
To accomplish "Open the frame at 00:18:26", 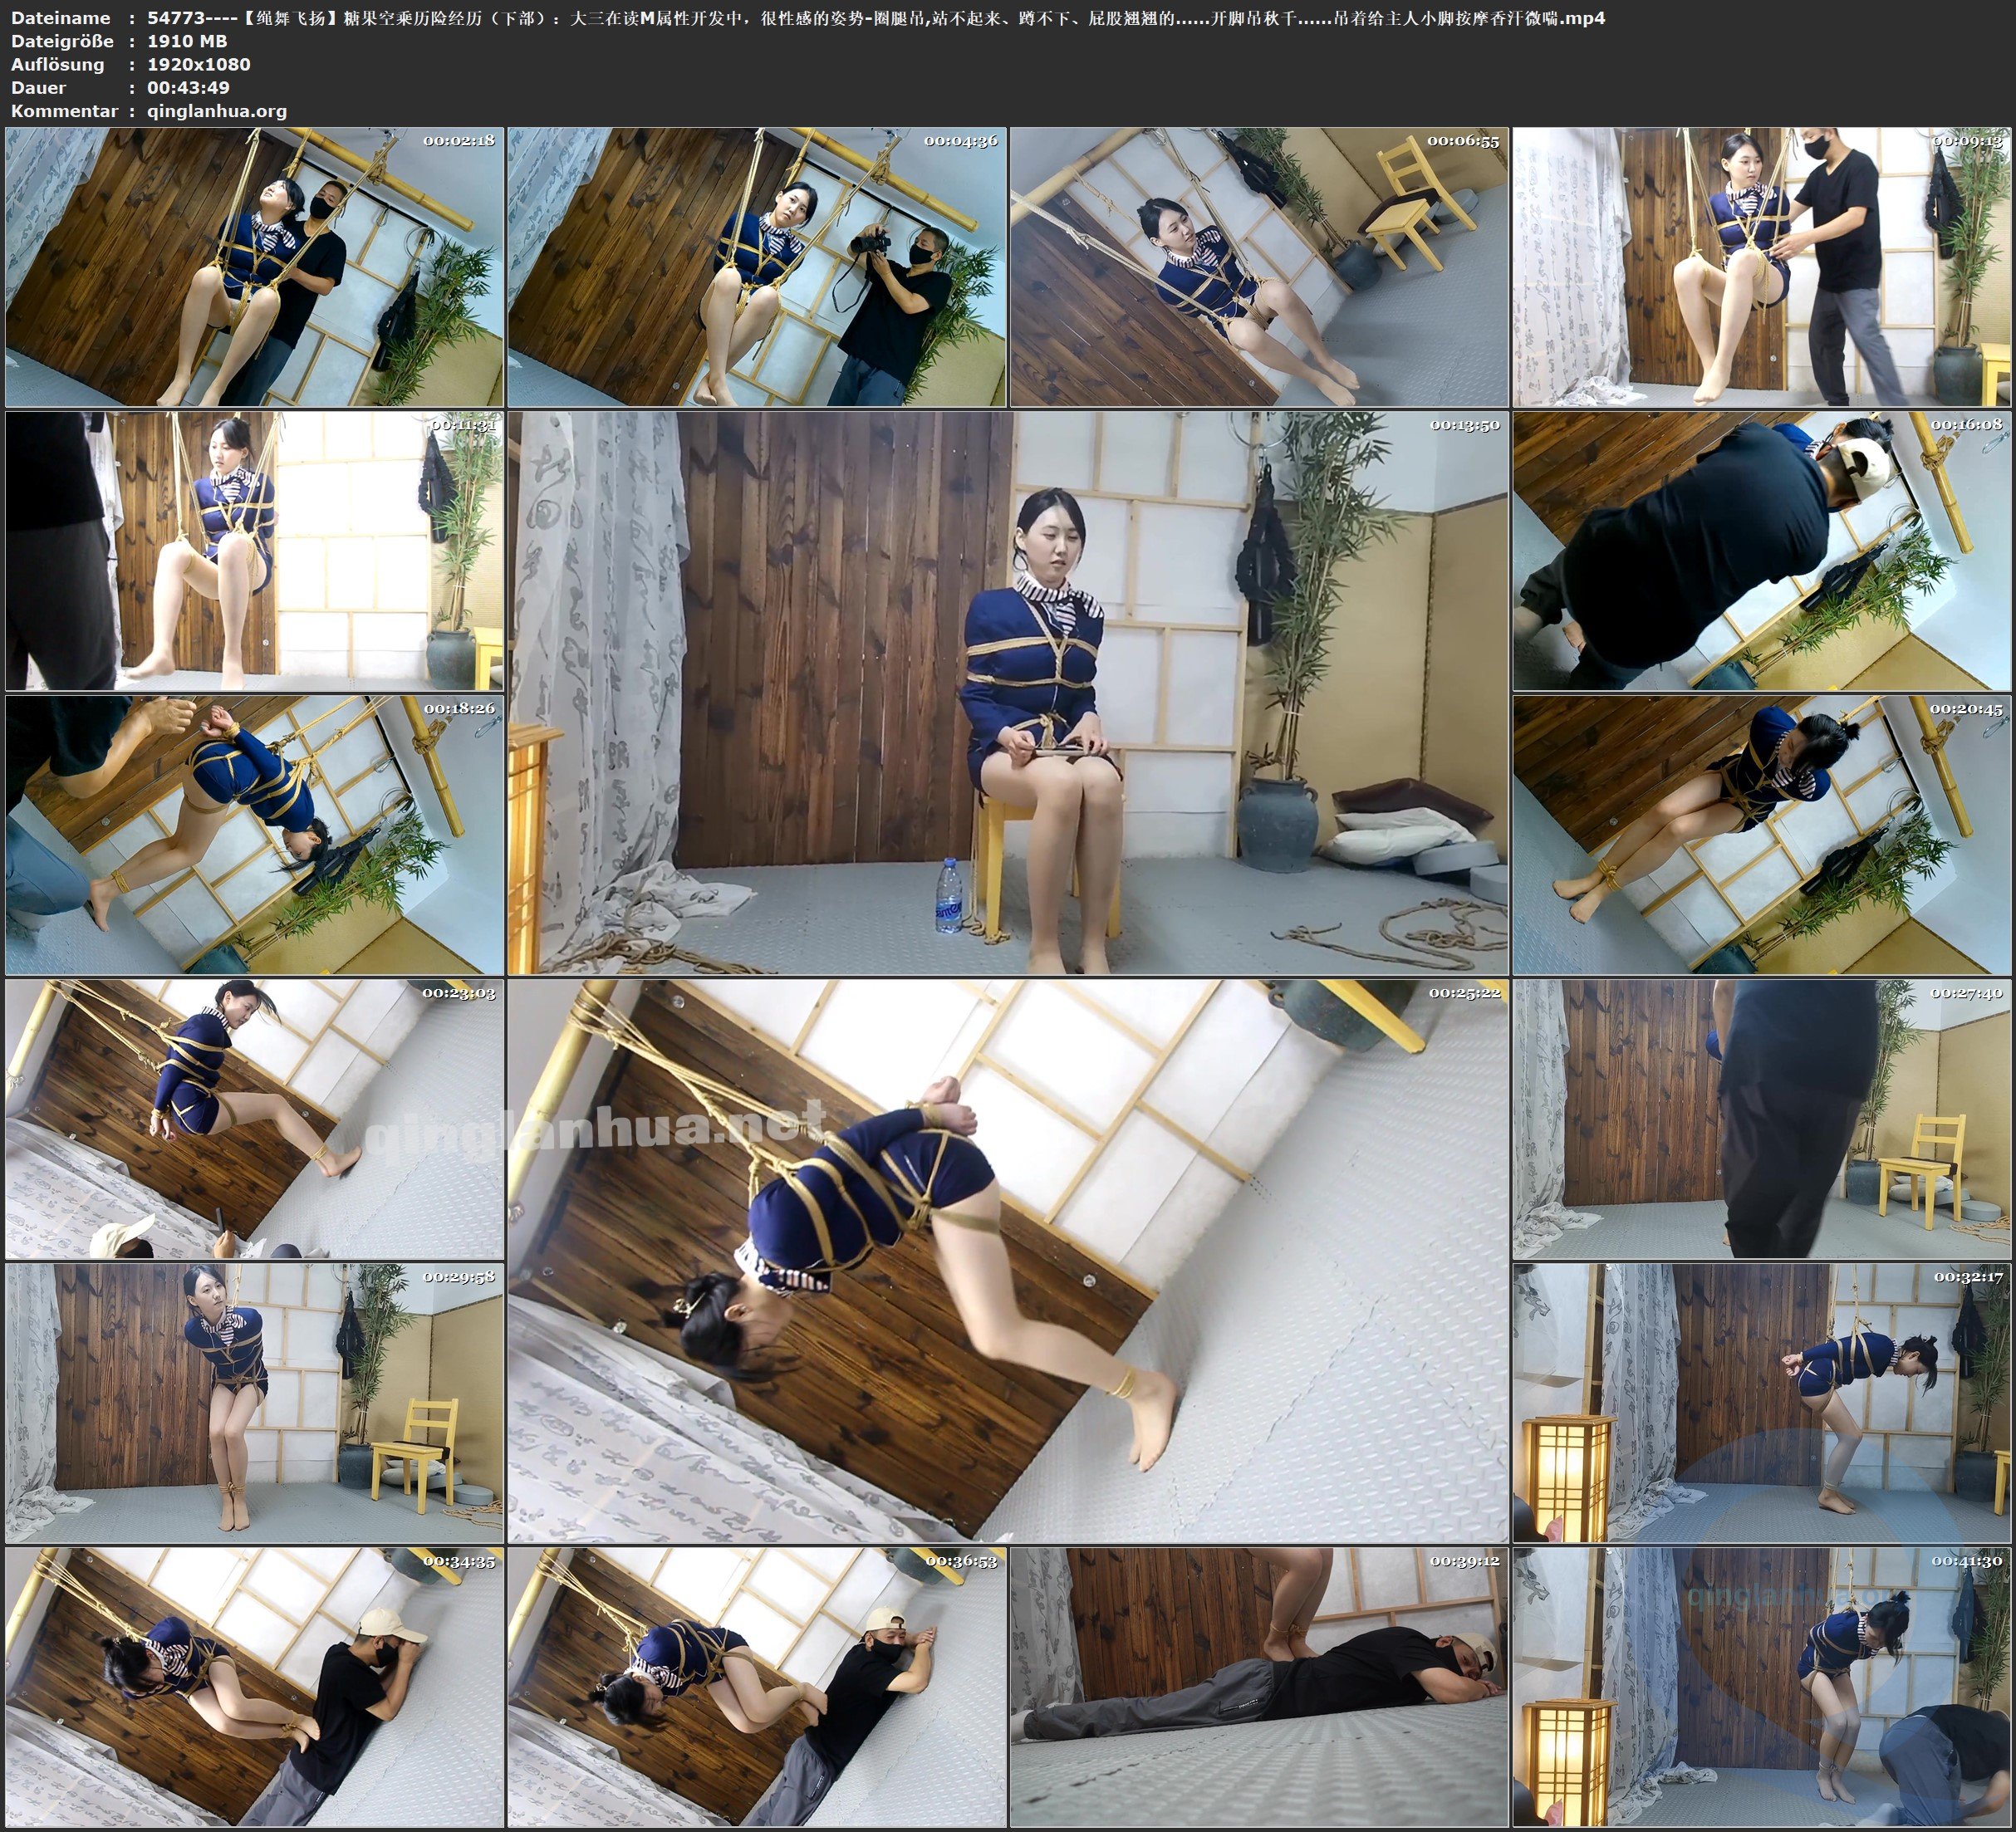I will [x=255, y=835].
